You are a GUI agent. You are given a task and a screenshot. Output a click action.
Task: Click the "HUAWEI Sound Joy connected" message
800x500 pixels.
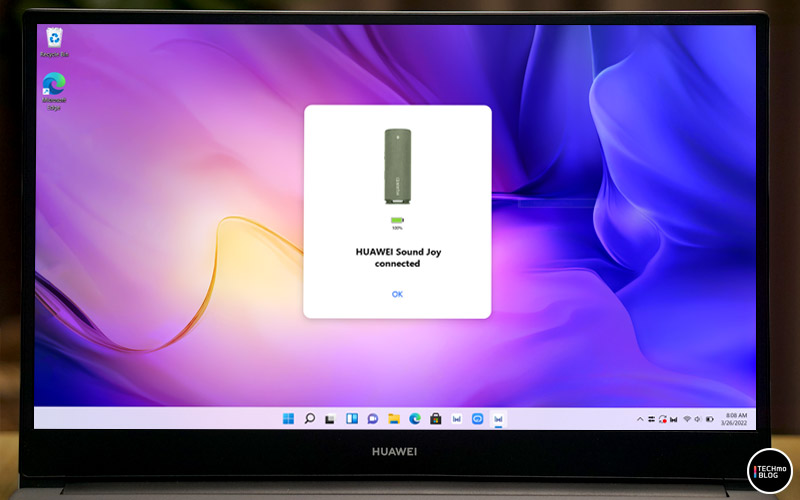(398, 258)
